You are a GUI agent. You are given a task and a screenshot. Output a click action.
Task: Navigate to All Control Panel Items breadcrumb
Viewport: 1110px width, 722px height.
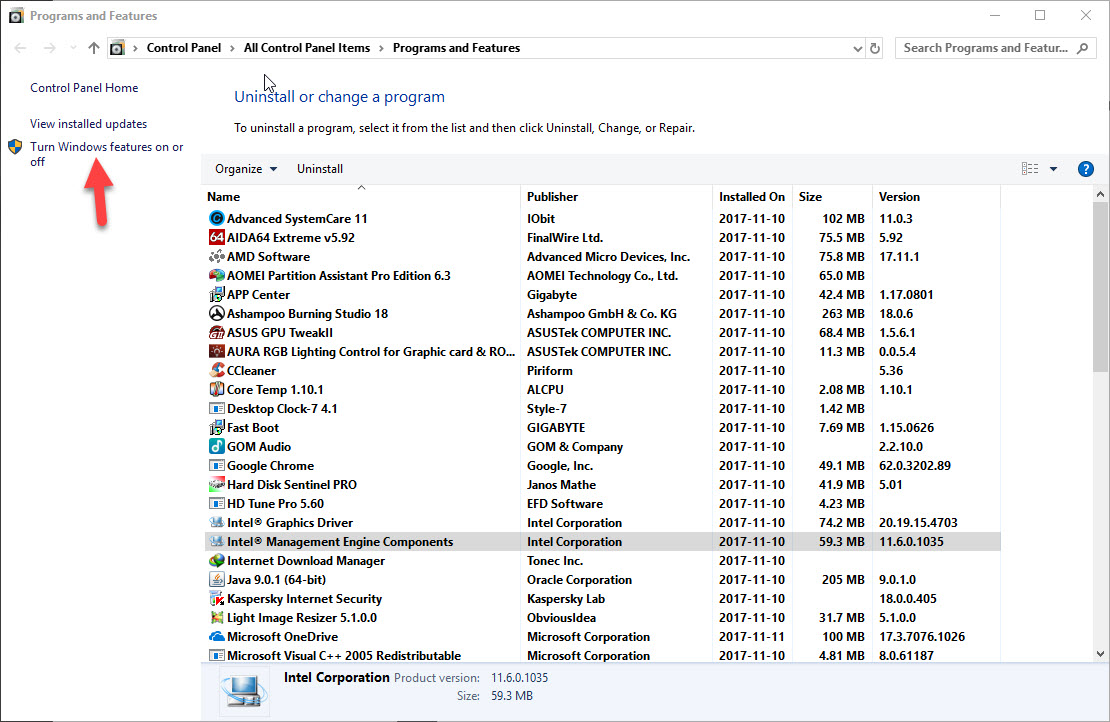[307, 48]
